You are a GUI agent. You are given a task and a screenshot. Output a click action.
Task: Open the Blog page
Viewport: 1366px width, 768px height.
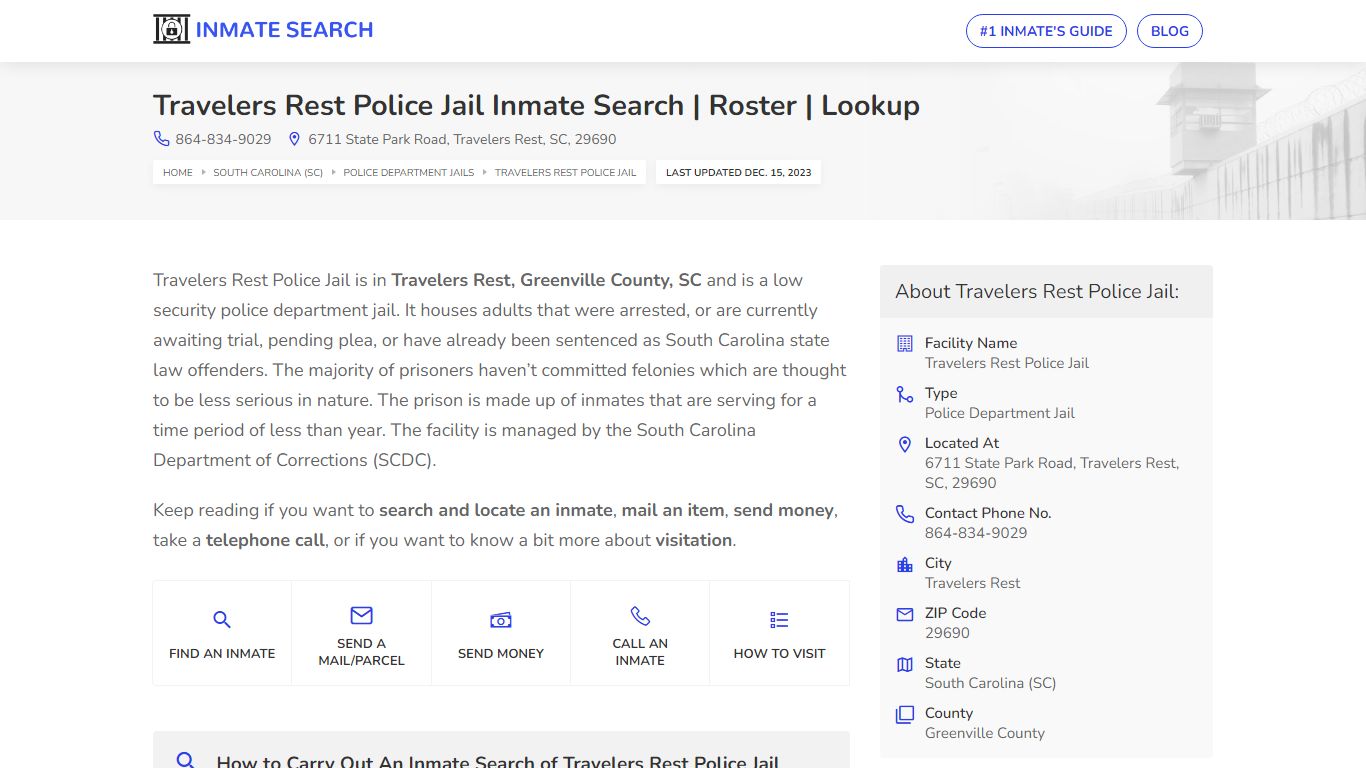pos(1169,31)
